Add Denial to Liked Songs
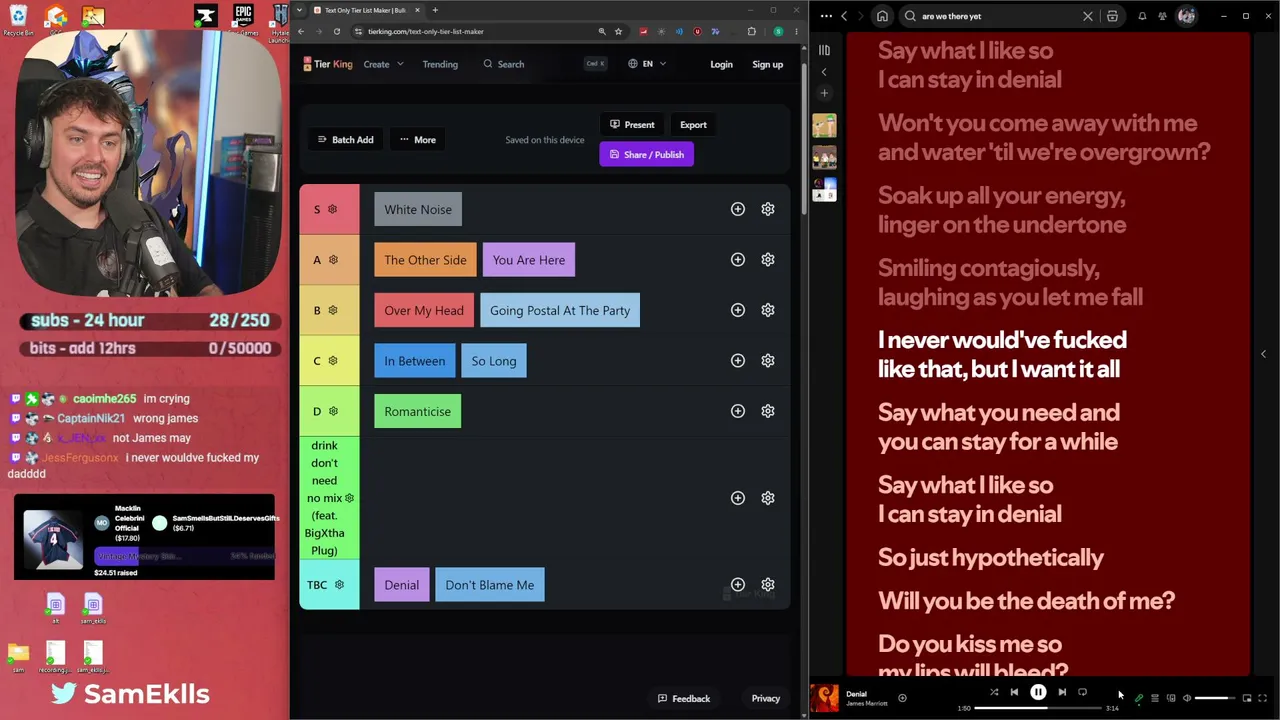Viewport: 1280px width, 720px height. (x=902, y=698)
